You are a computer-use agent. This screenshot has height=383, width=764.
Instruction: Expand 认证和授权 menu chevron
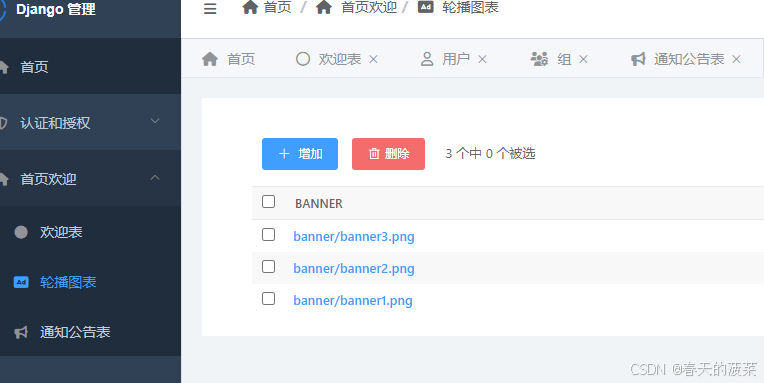pyautogui.click(x=155, y=121)
